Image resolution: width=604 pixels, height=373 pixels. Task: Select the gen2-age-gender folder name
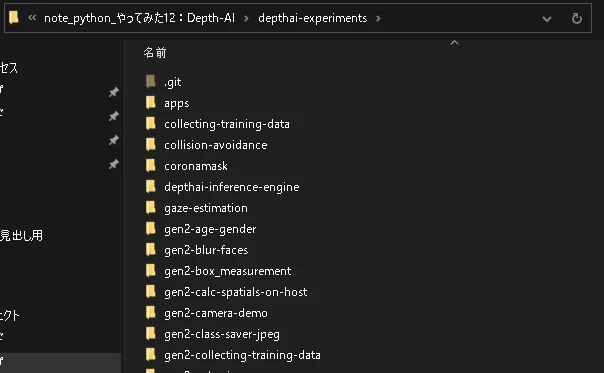[210, 229]
